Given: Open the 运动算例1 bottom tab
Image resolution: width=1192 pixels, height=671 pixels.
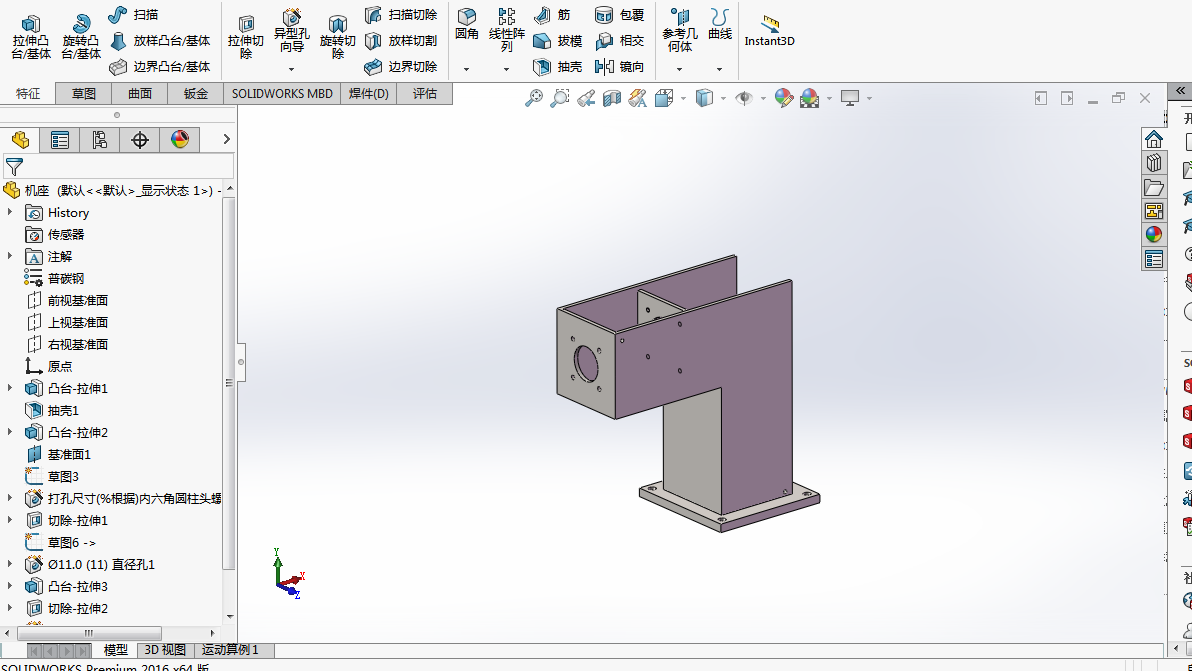Looking at the screenshot, I should click(230, 650).
